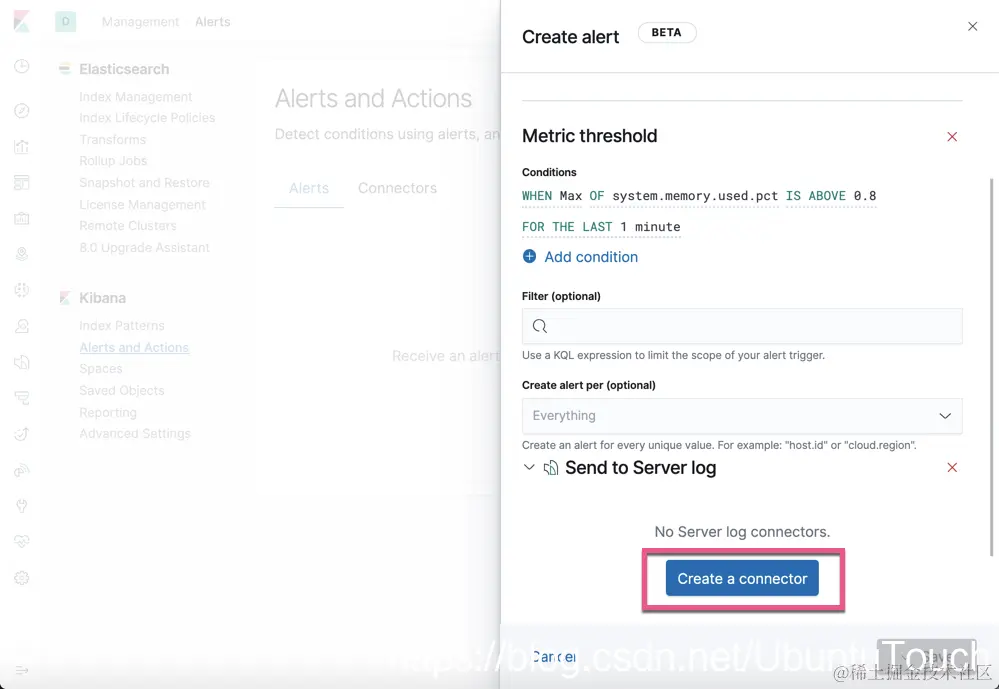Image resolution: width=999 pixels, height=689 pixels.
Task: Open APM from the side navigation
Action: tap(22, 398)
